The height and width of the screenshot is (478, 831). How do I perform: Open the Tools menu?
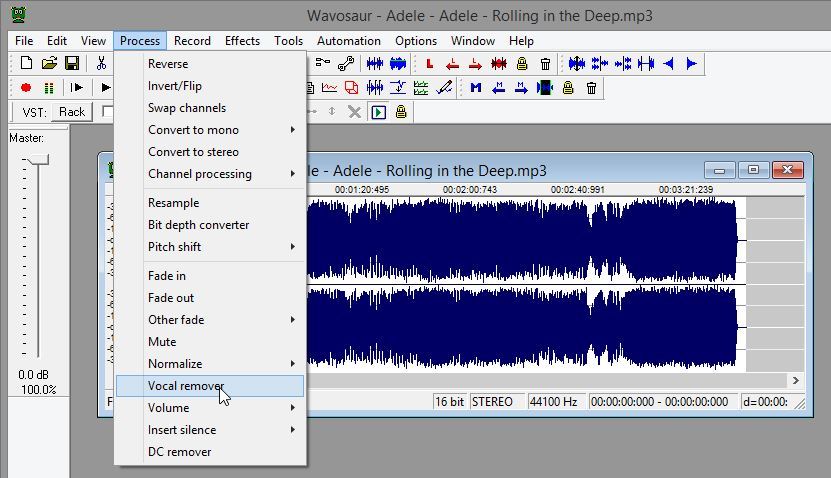point(288,41)
